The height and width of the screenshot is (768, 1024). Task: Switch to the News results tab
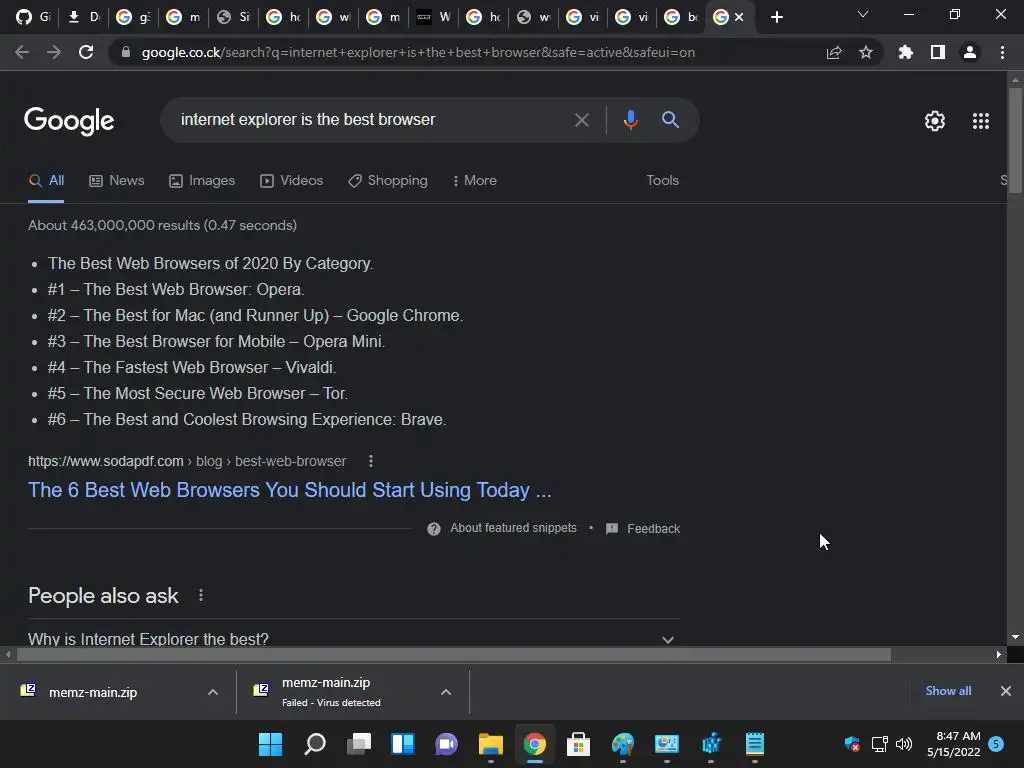[x=117, y=181]
